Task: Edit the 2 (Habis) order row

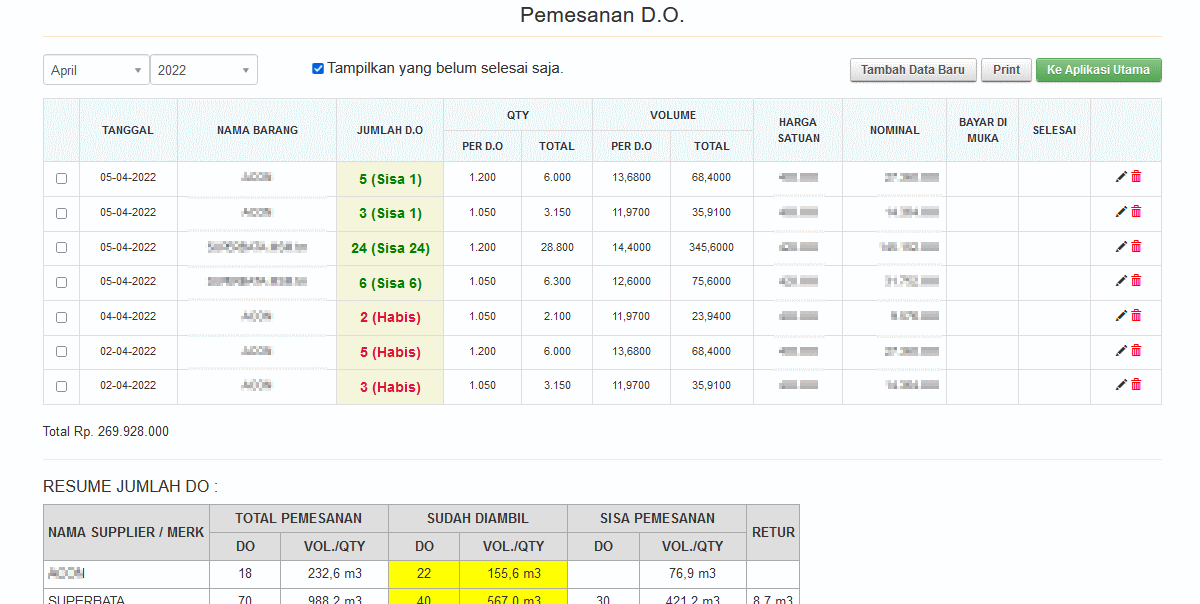Action: [x=1121, y=316]
